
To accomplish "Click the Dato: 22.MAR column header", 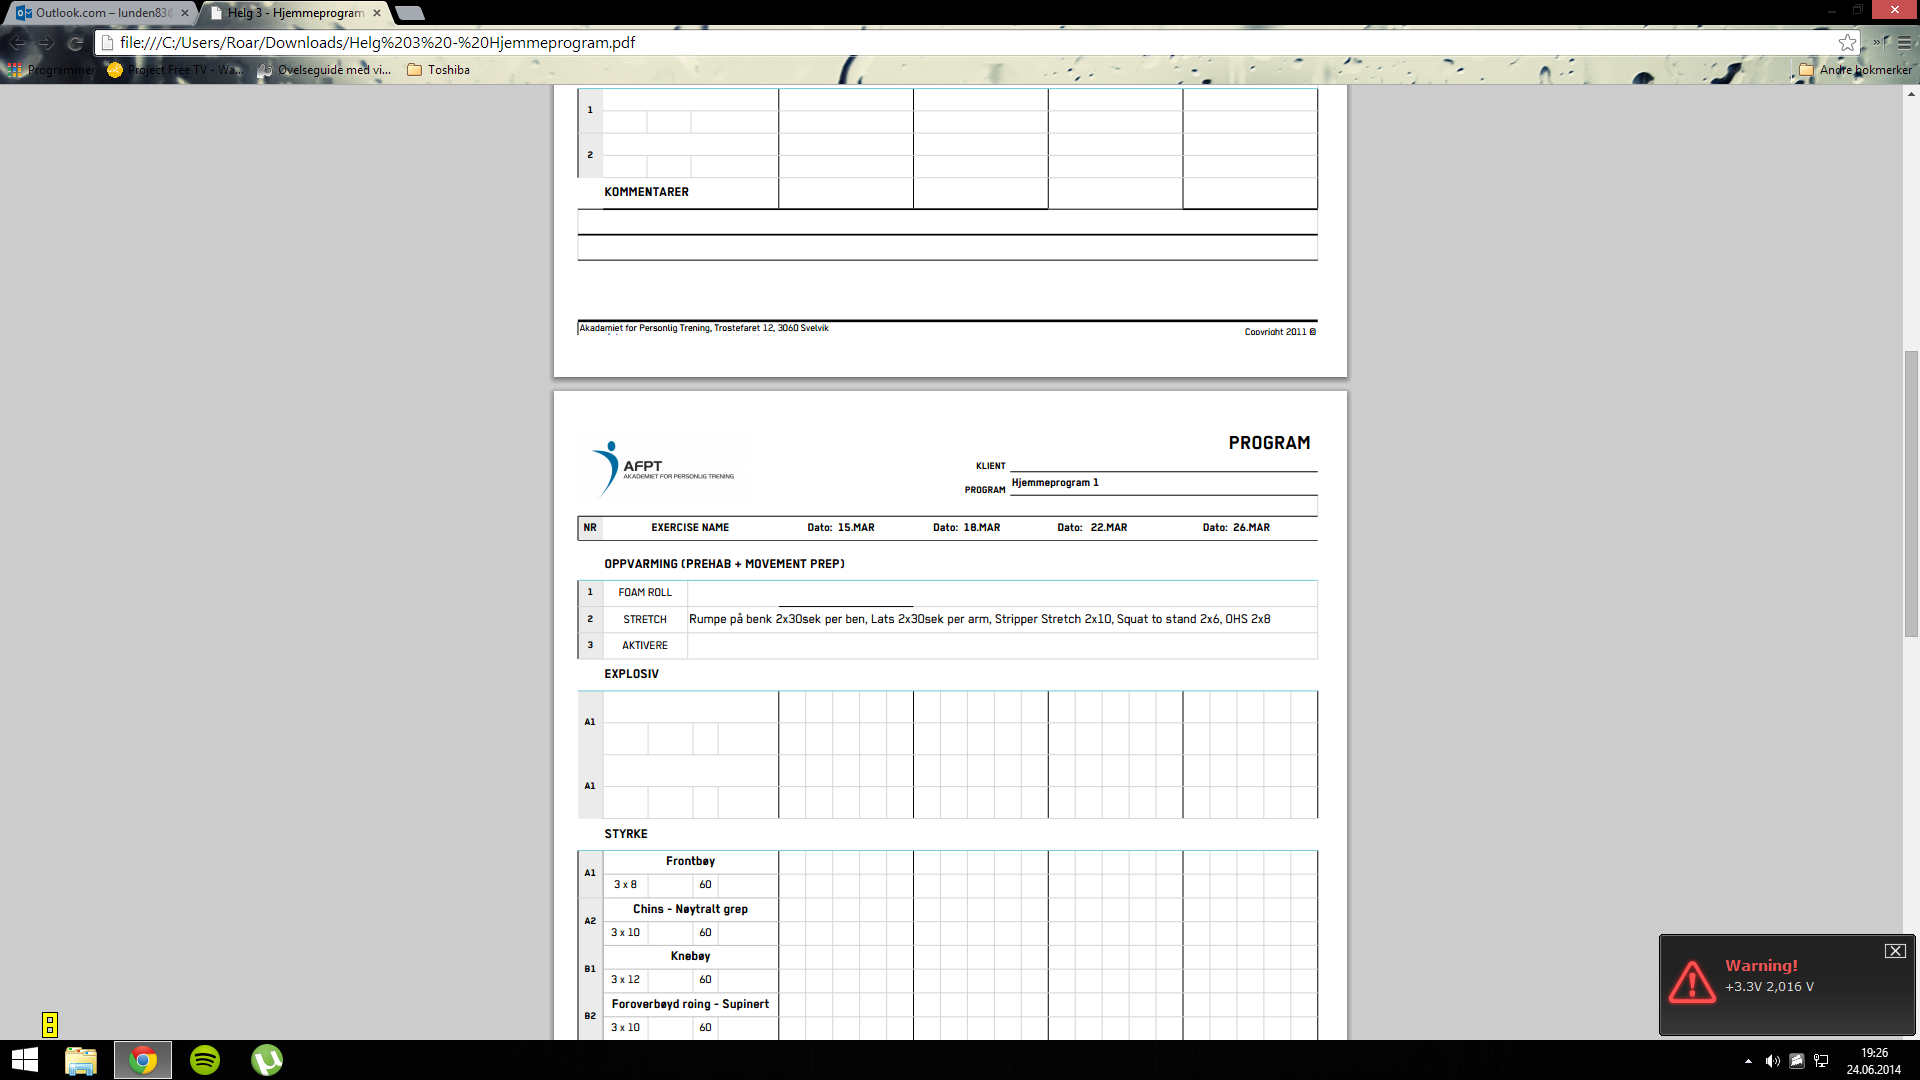I will click(x=1092, y=528).
